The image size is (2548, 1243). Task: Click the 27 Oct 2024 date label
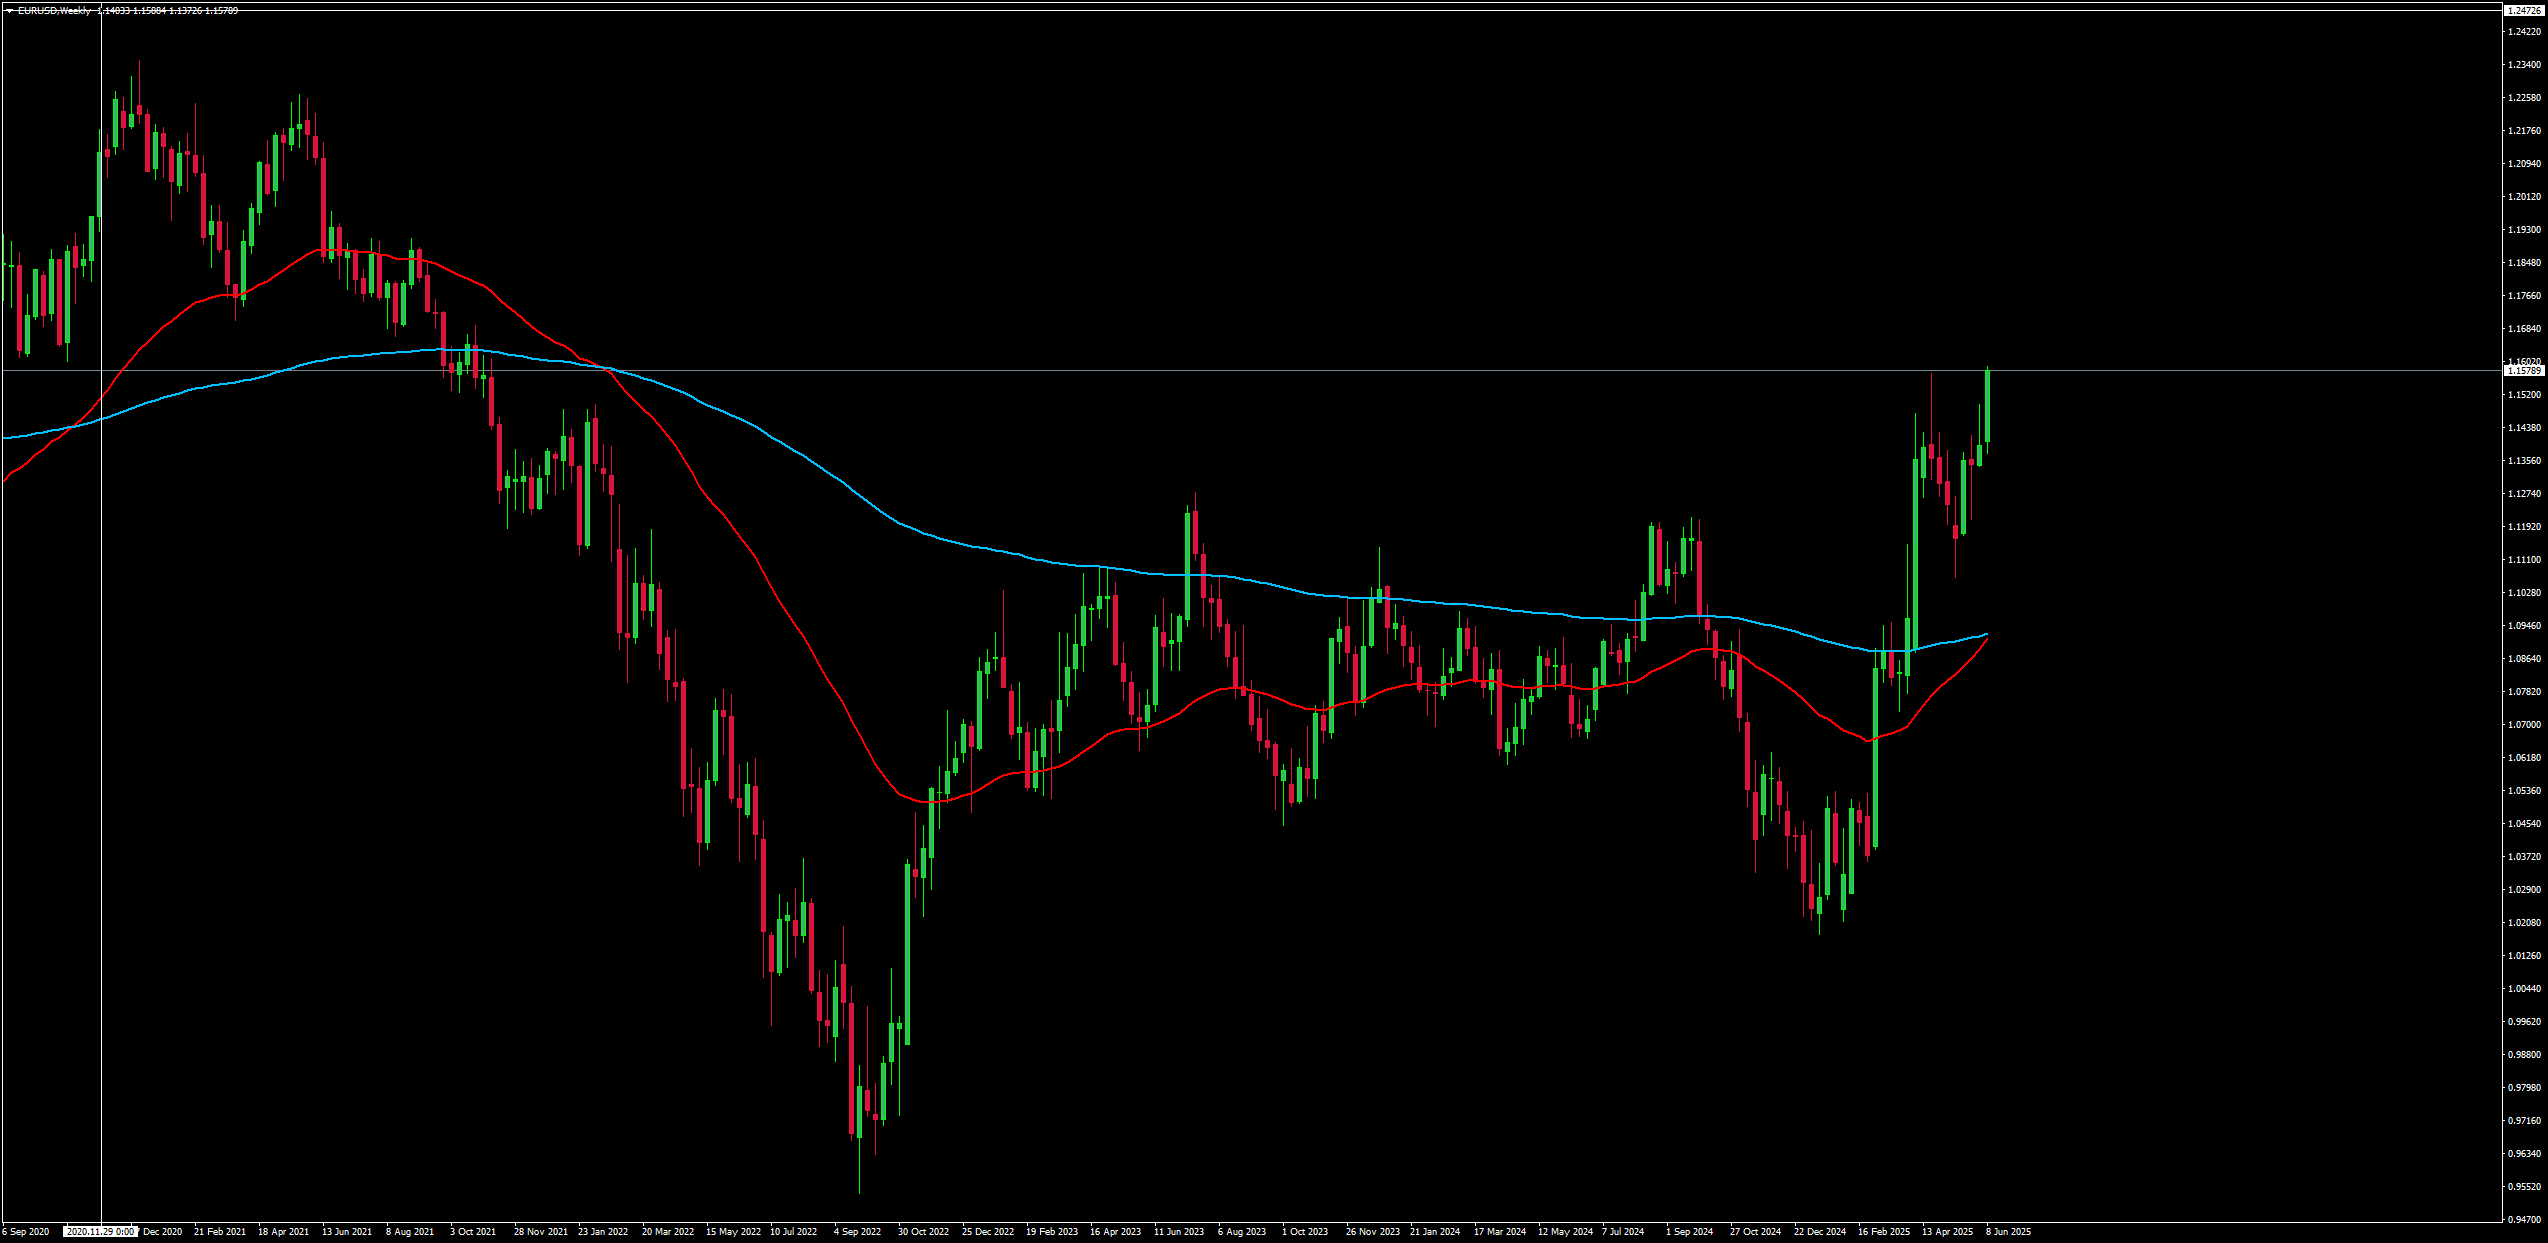(x=1756, y=1232)
